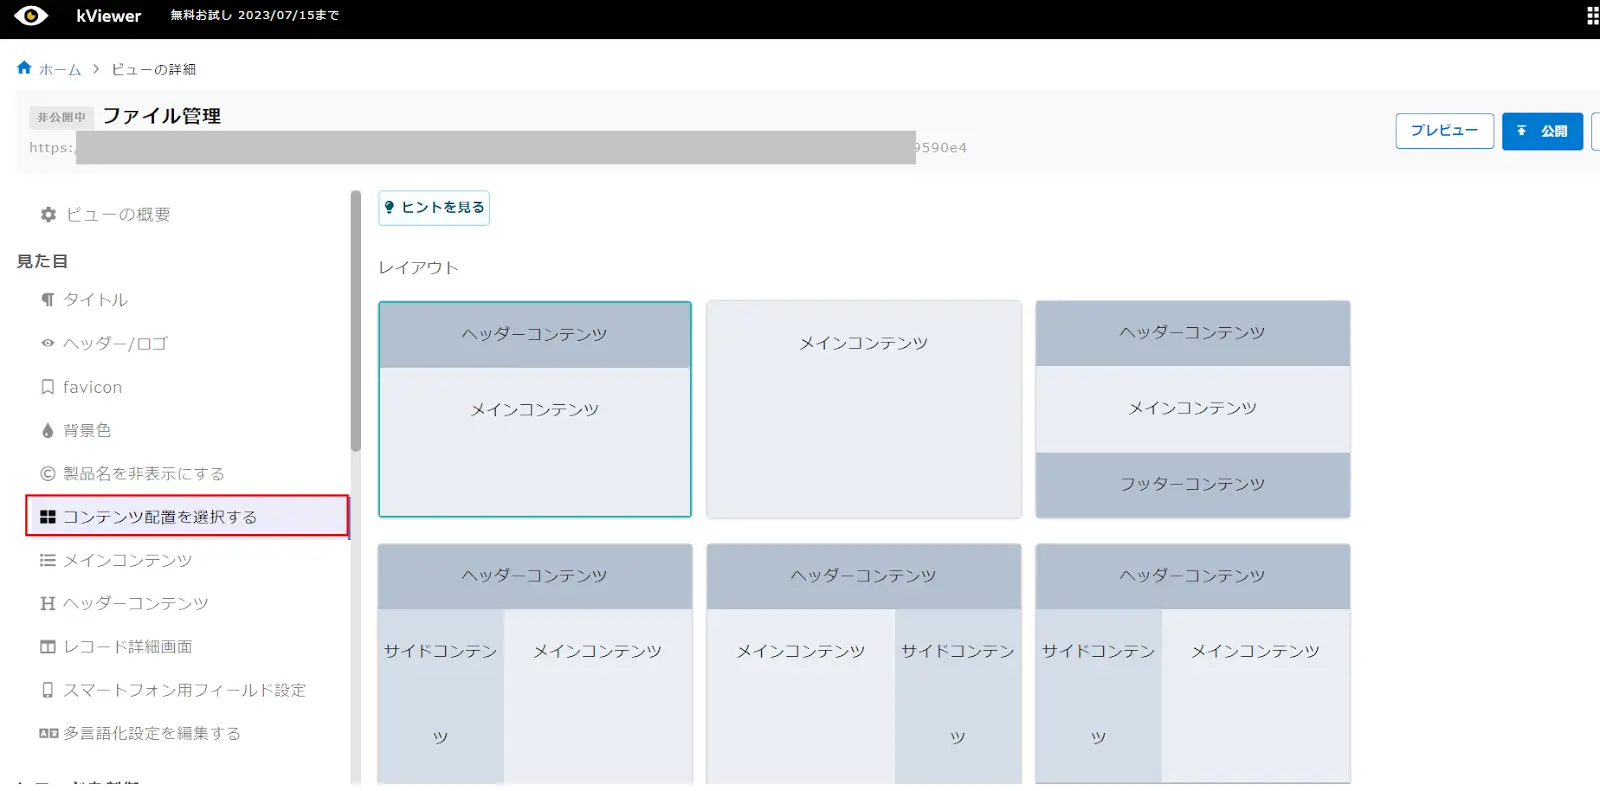Click the gear icon beside ビューの概要
The image size is (1600, 791).
[48, 214]
